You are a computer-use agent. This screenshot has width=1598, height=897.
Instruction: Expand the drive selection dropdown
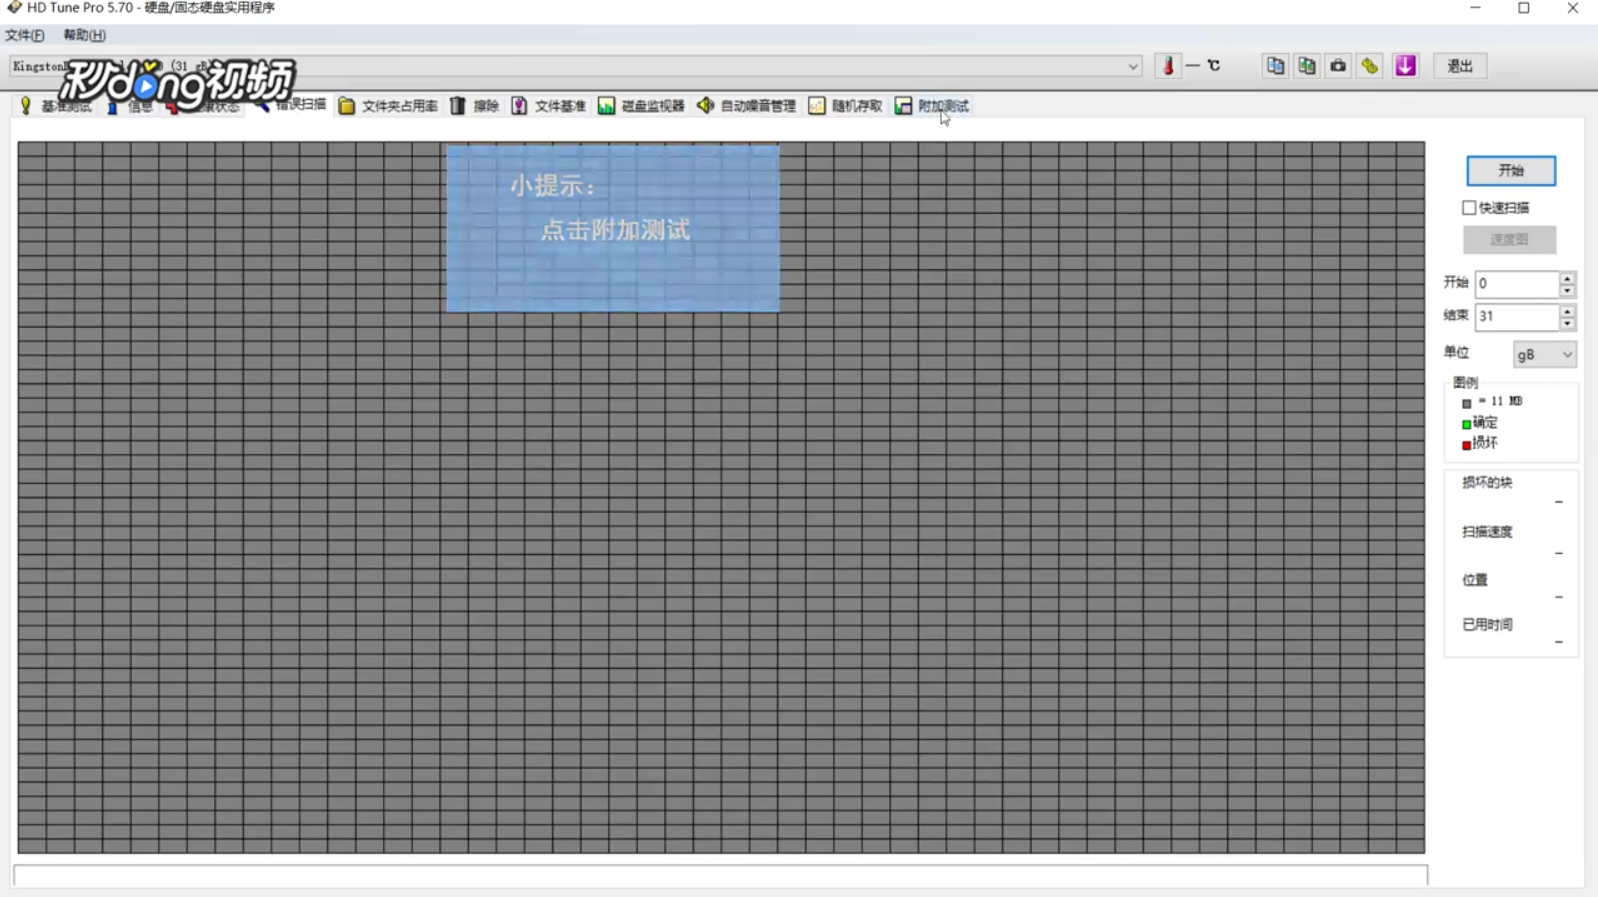(x=1132, y=67)
